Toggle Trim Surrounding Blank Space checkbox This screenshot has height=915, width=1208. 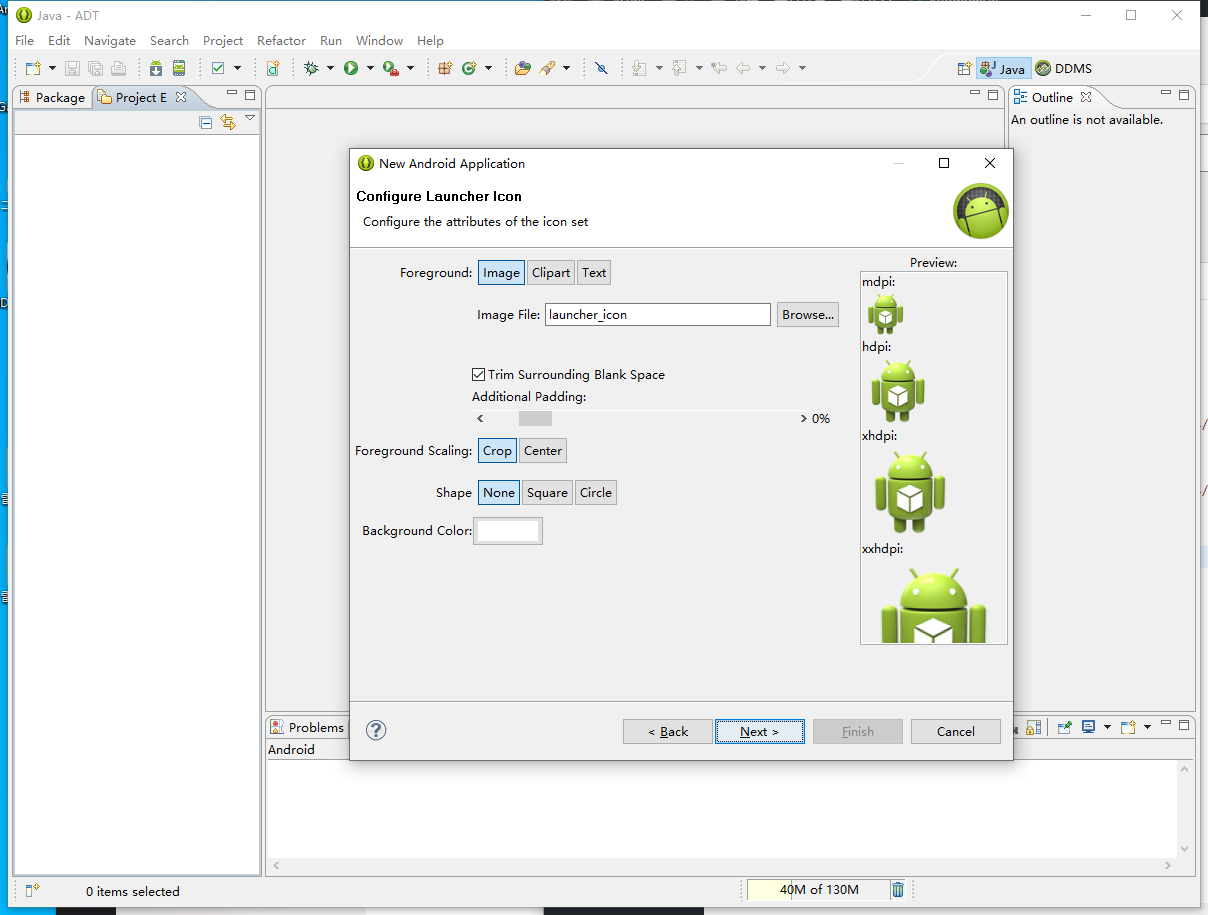[478, 374]
